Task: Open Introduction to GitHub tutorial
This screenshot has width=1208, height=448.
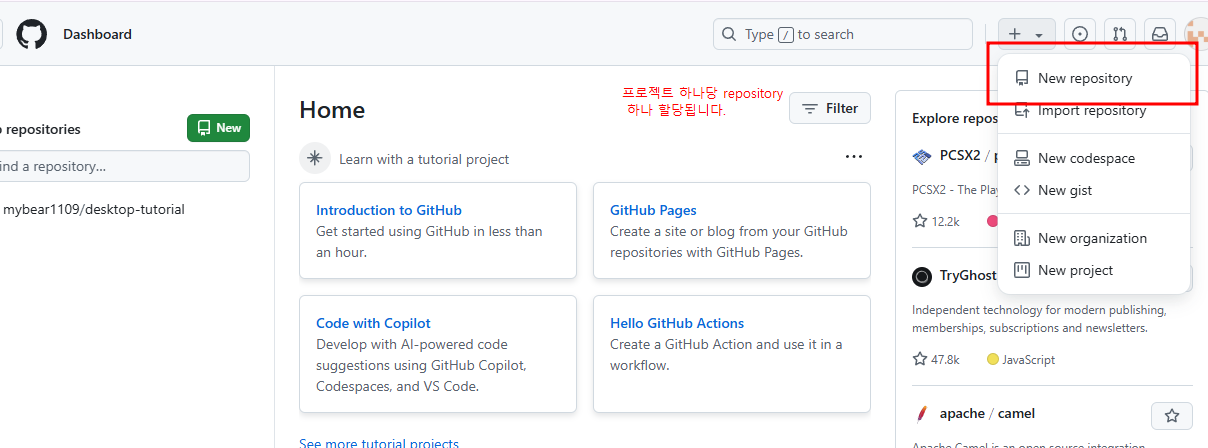Action: 389,210
